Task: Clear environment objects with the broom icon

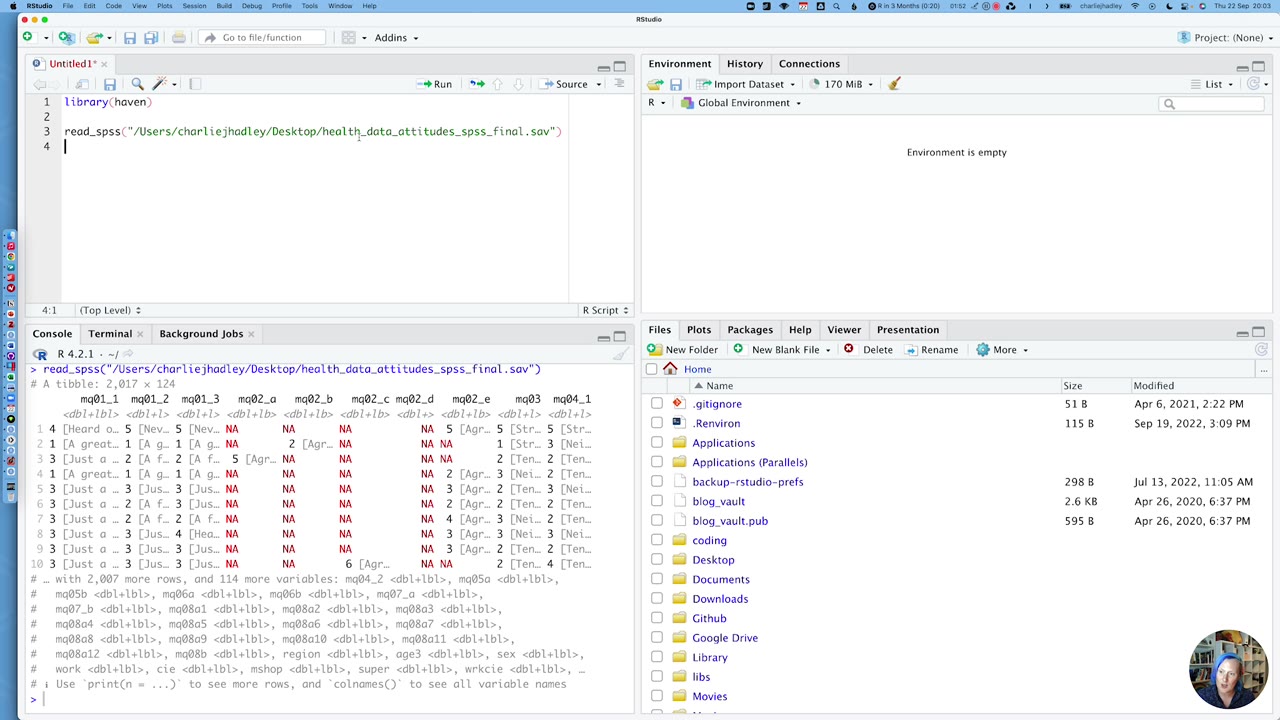Action: [x=894, y=84]
